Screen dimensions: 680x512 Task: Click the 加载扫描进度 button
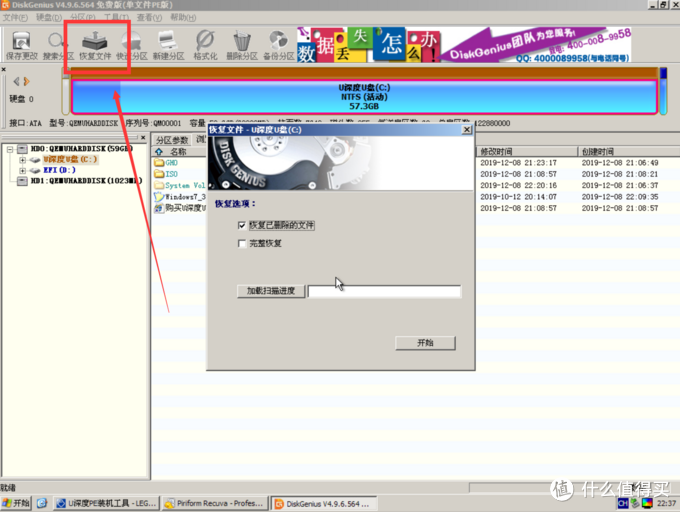[271, 291]
